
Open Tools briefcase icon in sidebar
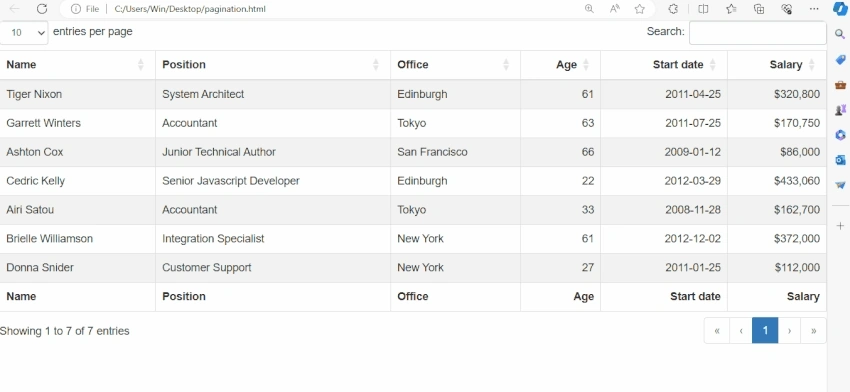840,85
